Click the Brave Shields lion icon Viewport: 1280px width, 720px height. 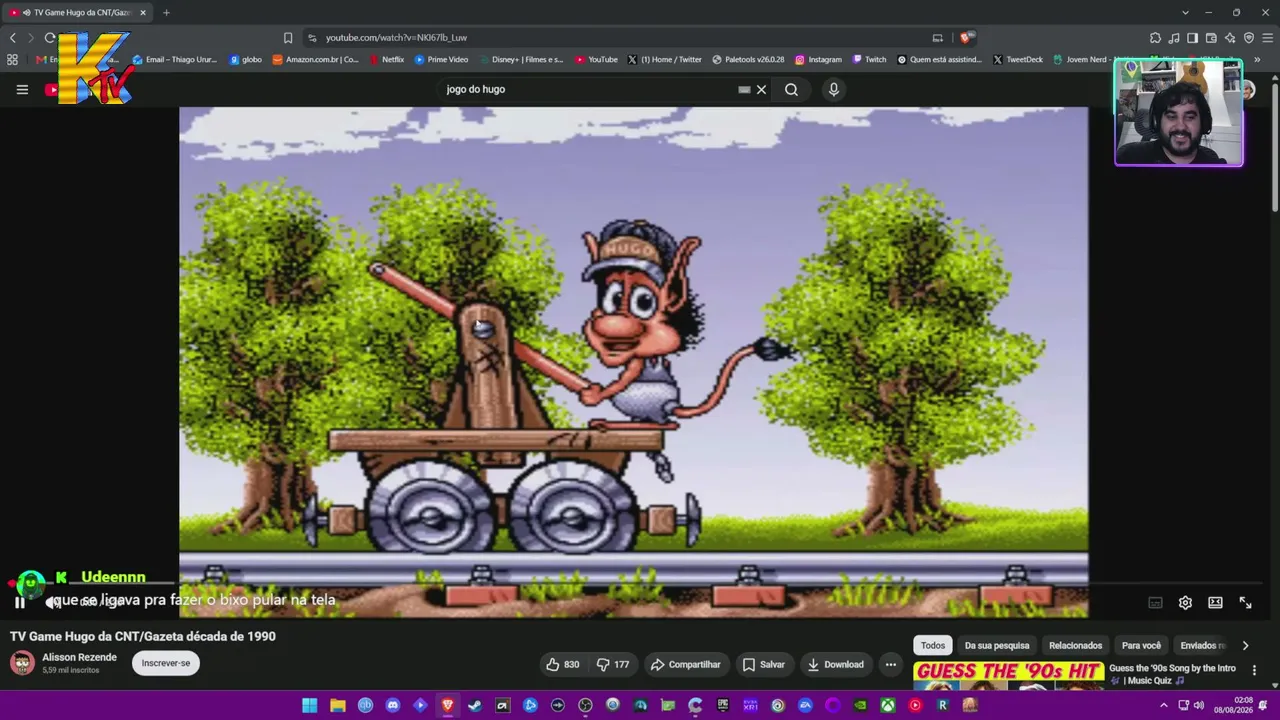pyautogui.click(x=965, y=37)
